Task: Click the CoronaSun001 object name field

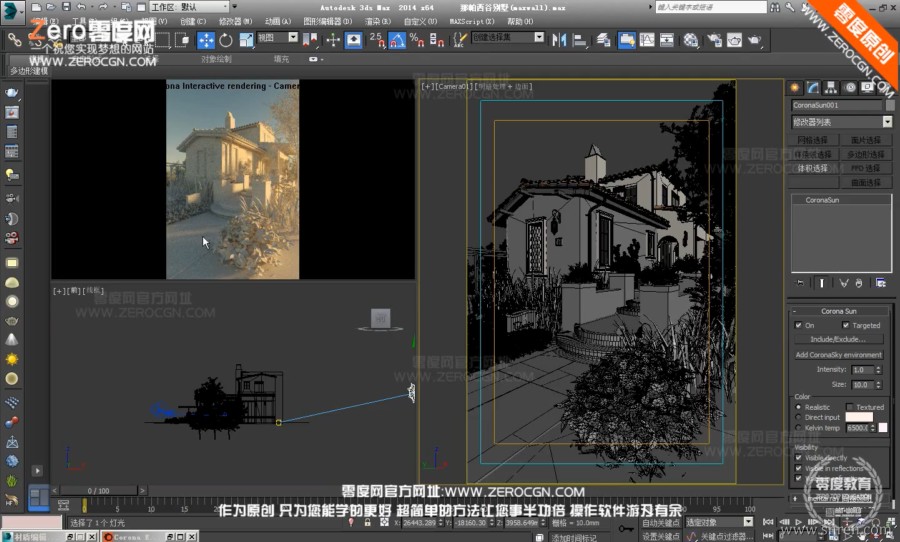Action: pyautogui.click(x=836, y=105)
